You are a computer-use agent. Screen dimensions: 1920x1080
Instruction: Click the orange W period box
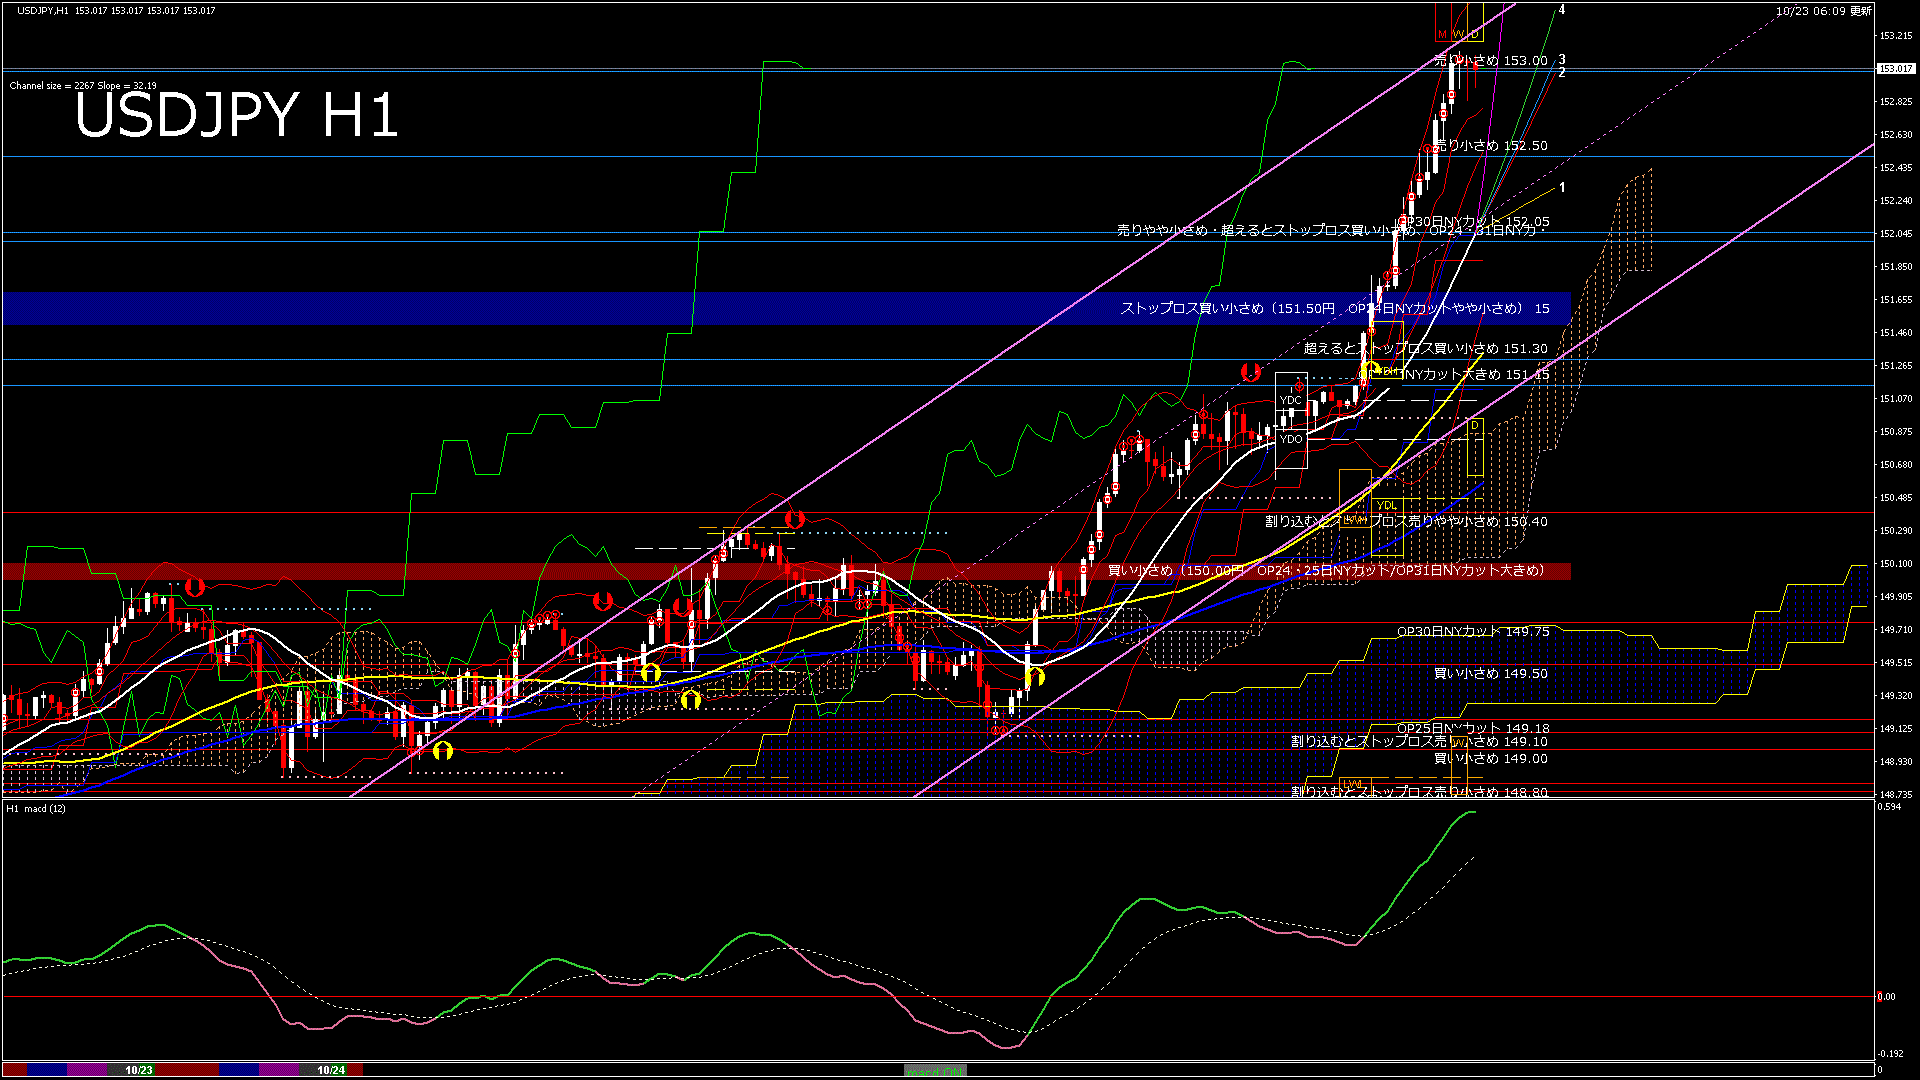pos(1458,35)
